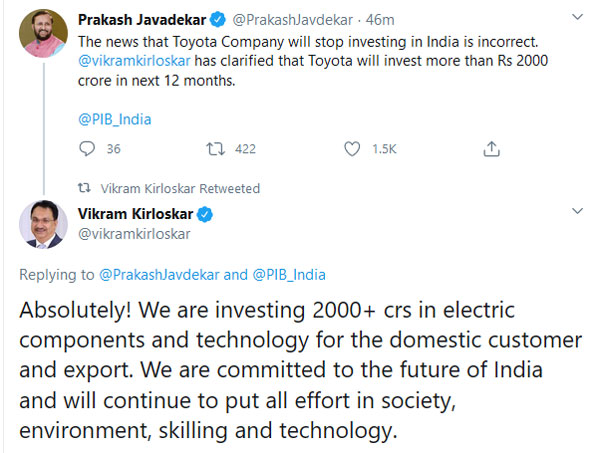This screenshot has height=453, width=600.
Task: Open the chevron menu on Prakash Javadekar's tweet
Action: (x=576, y=19)
